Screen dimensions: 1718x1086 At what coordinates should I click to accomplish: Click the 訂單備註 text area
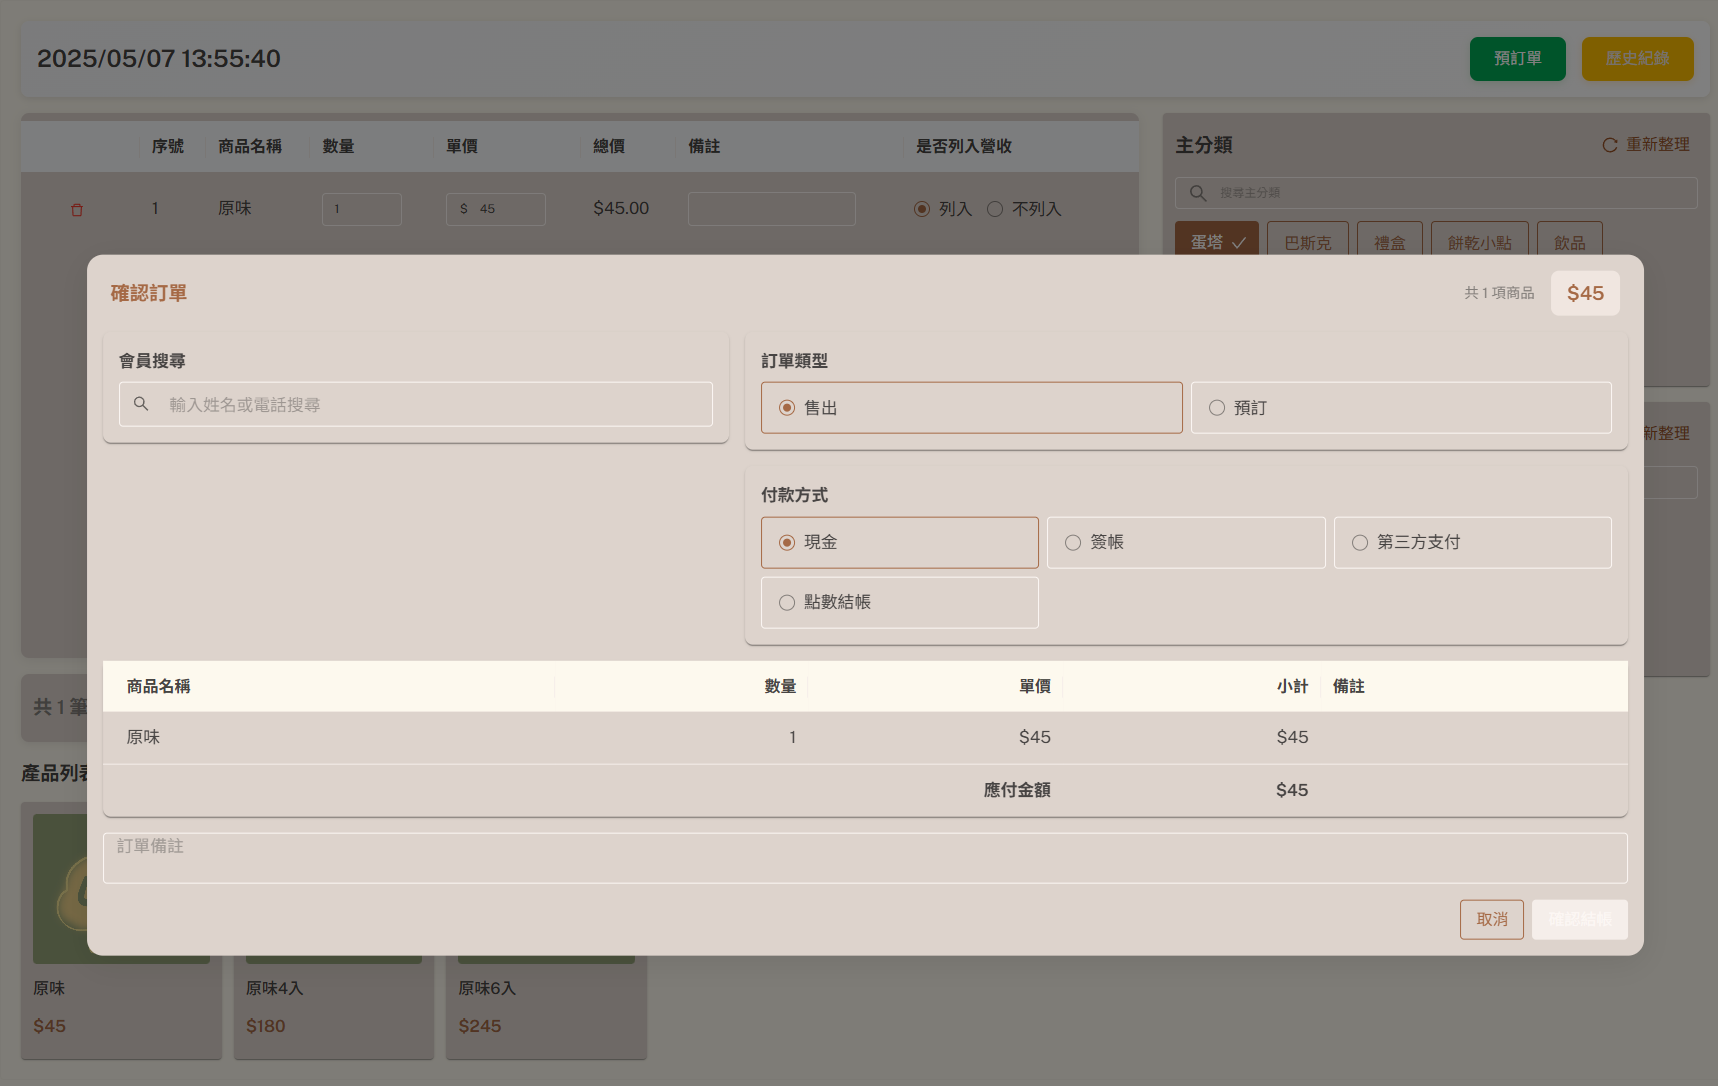[x=864, y=858]
